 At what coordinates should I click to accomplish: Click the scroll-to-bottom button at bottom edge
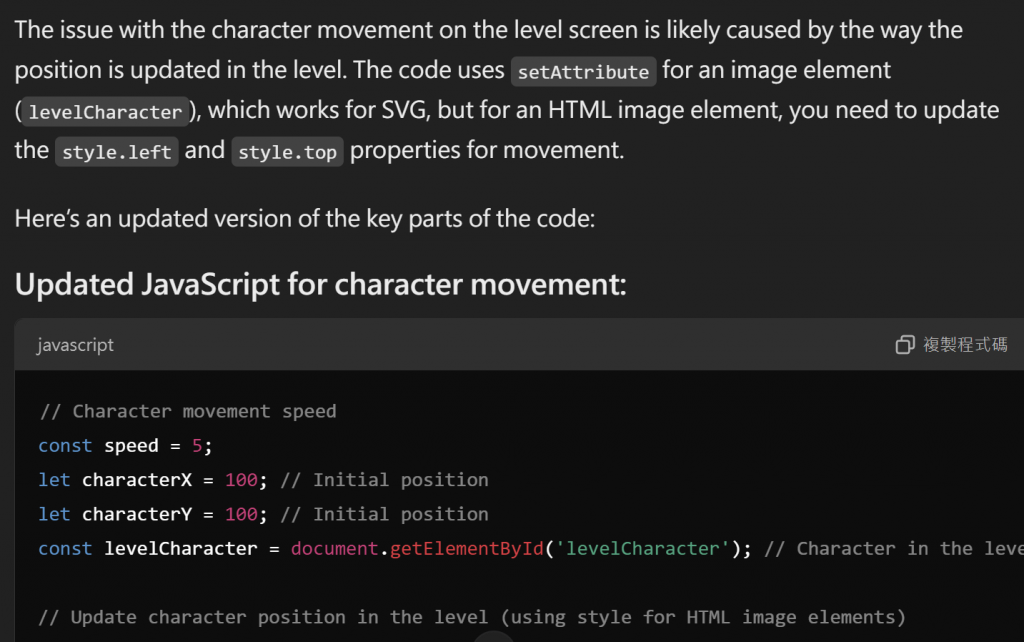[494, 637]
